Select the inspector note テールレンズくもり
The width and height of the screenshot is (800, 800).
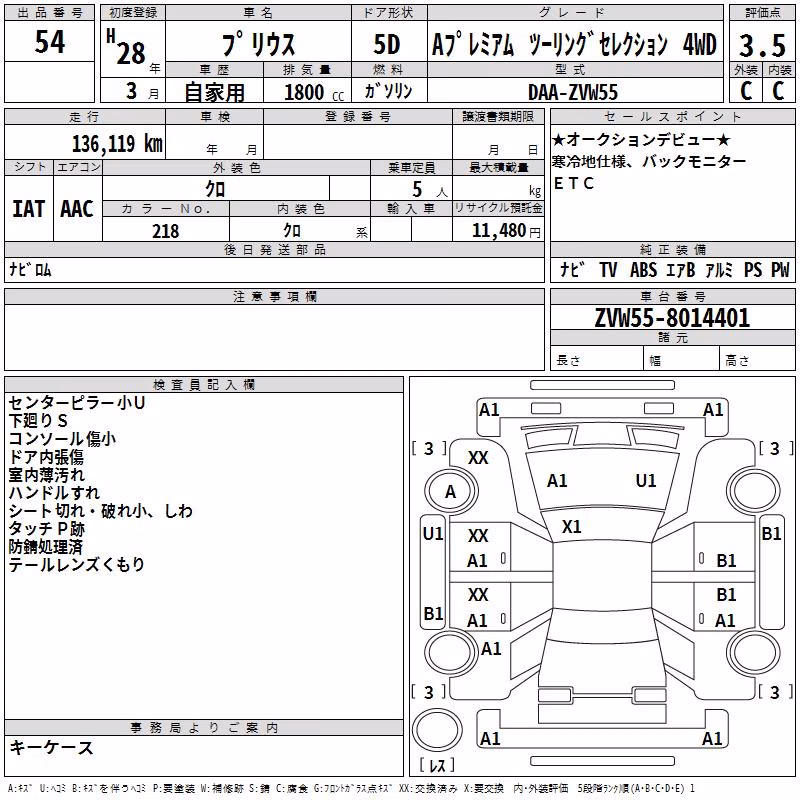[77, 564]
